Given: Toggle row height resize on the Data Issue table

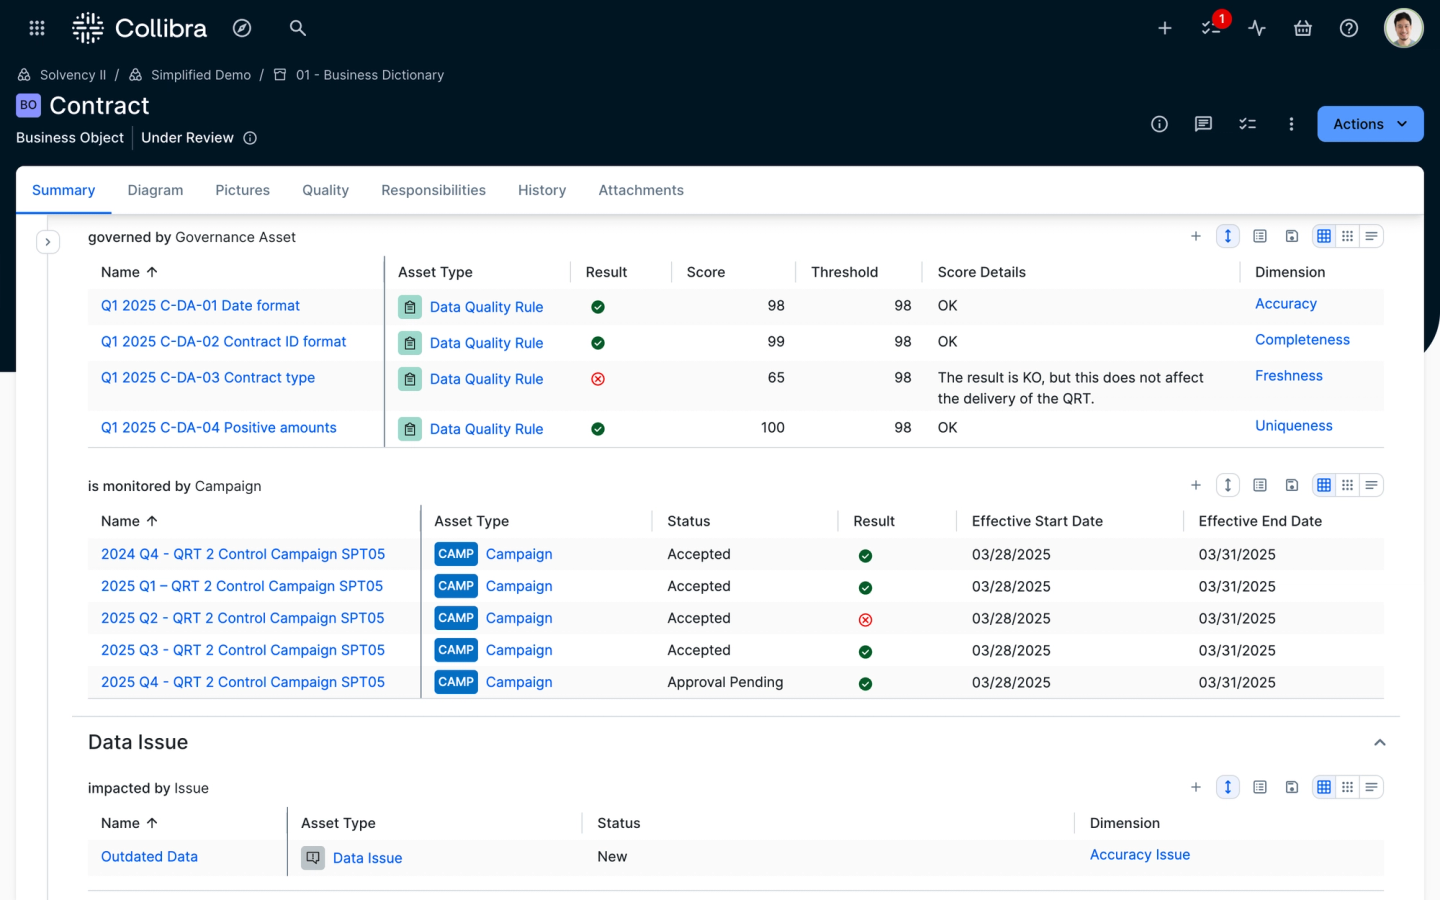Looking at the screenshot, I should pyautogui.click(x=1228, y=787).
